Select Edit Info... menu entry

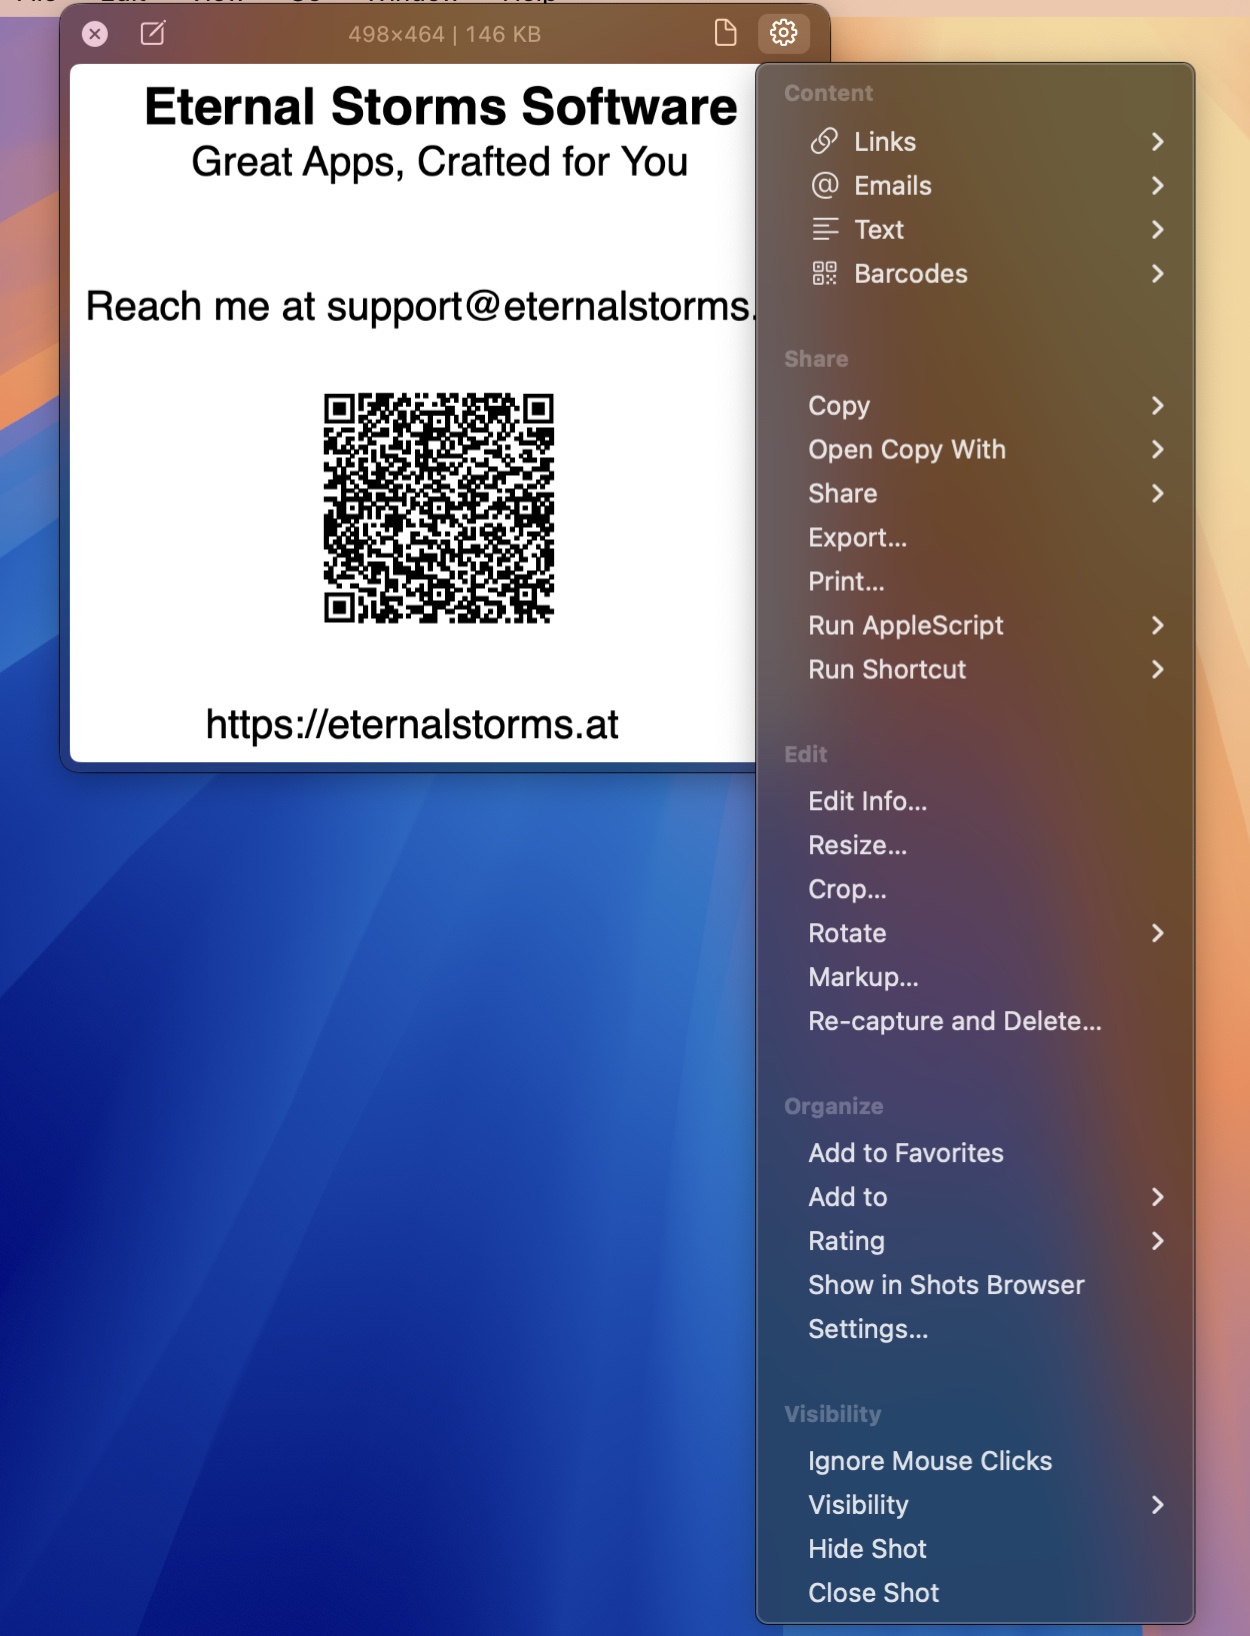(x=975, y=801)
